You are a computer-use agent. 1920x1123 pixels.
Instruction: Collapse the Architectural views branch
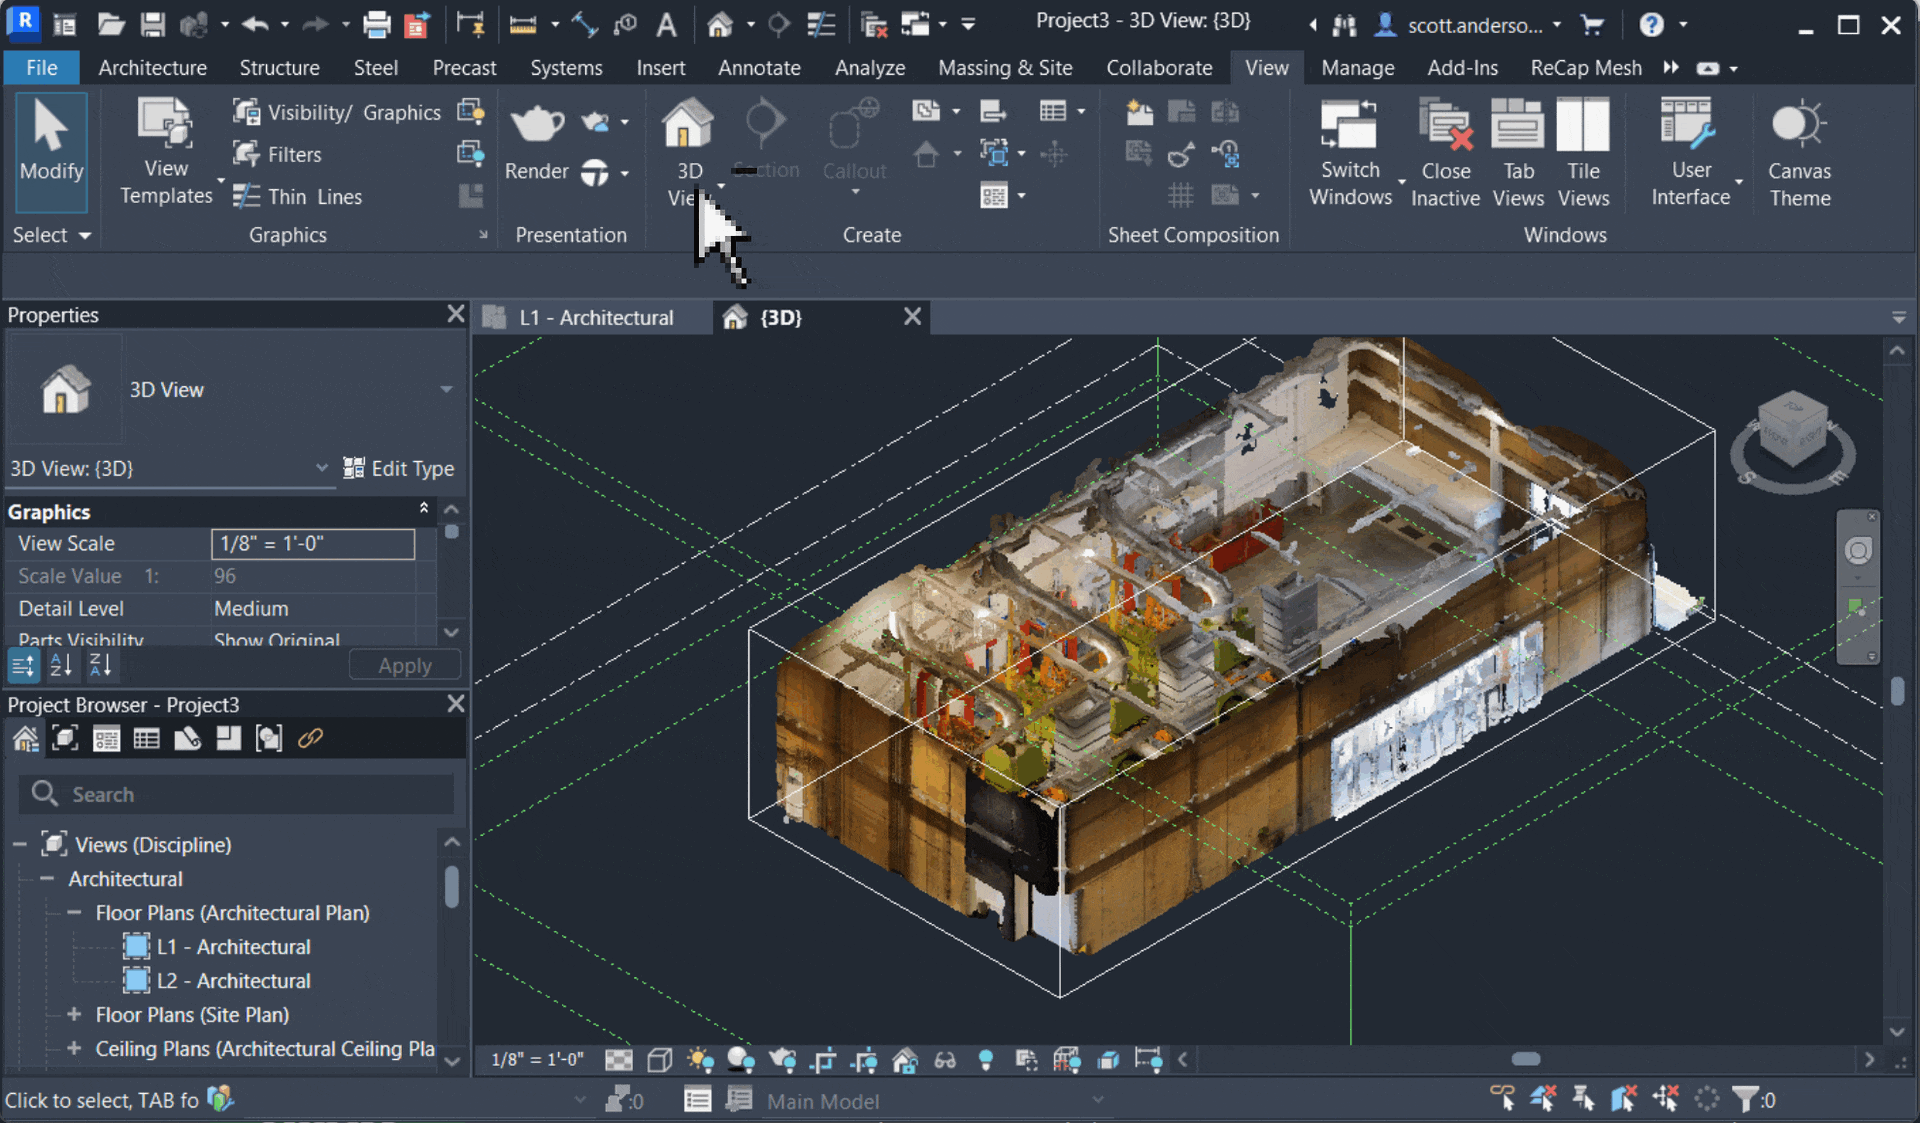tap(47, 878)
